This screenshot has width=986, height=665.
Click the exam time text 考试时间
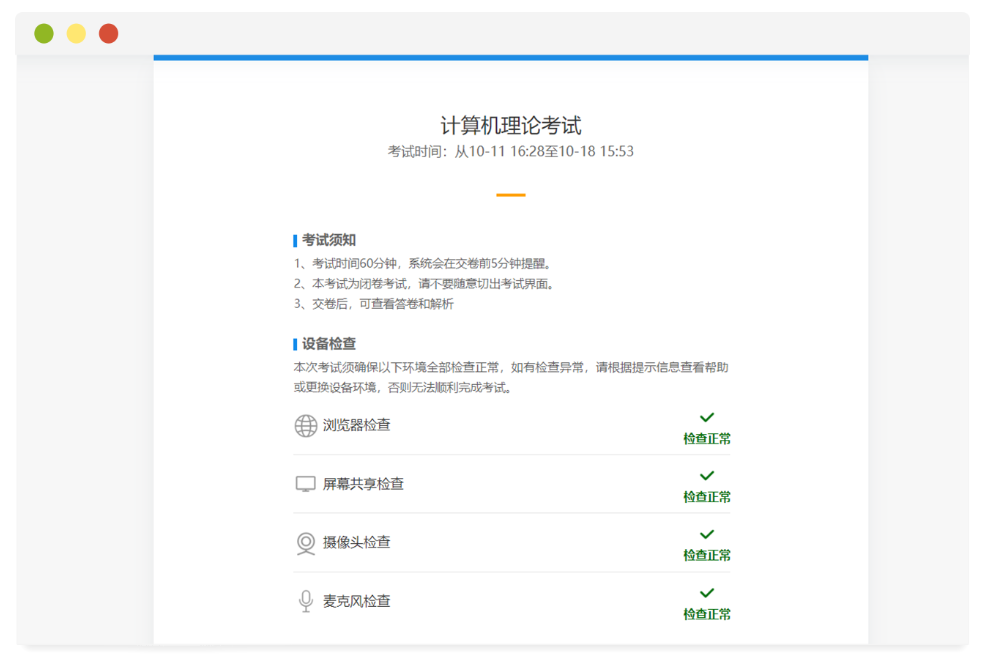coord(510,152)
